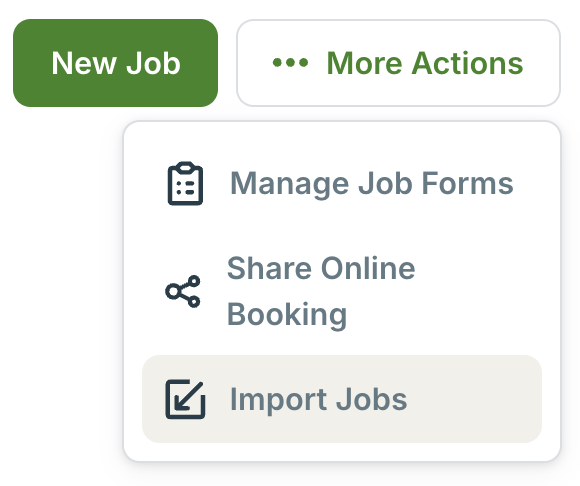This screenshot has width=580, height=486.
Task: Share booking via connected-dots icon
Action: 183,291
